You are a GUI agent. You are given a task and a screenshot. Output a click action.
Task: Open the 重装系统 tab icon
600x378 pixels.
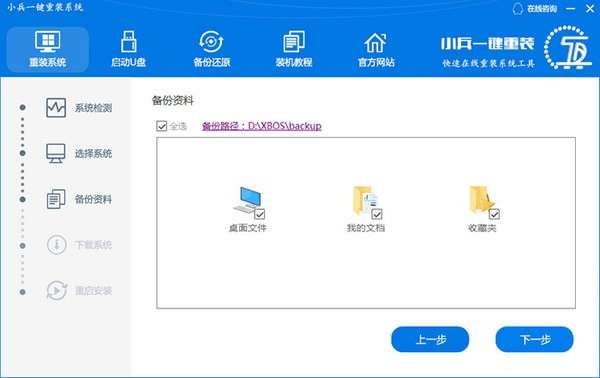click(x=47, y=42)
